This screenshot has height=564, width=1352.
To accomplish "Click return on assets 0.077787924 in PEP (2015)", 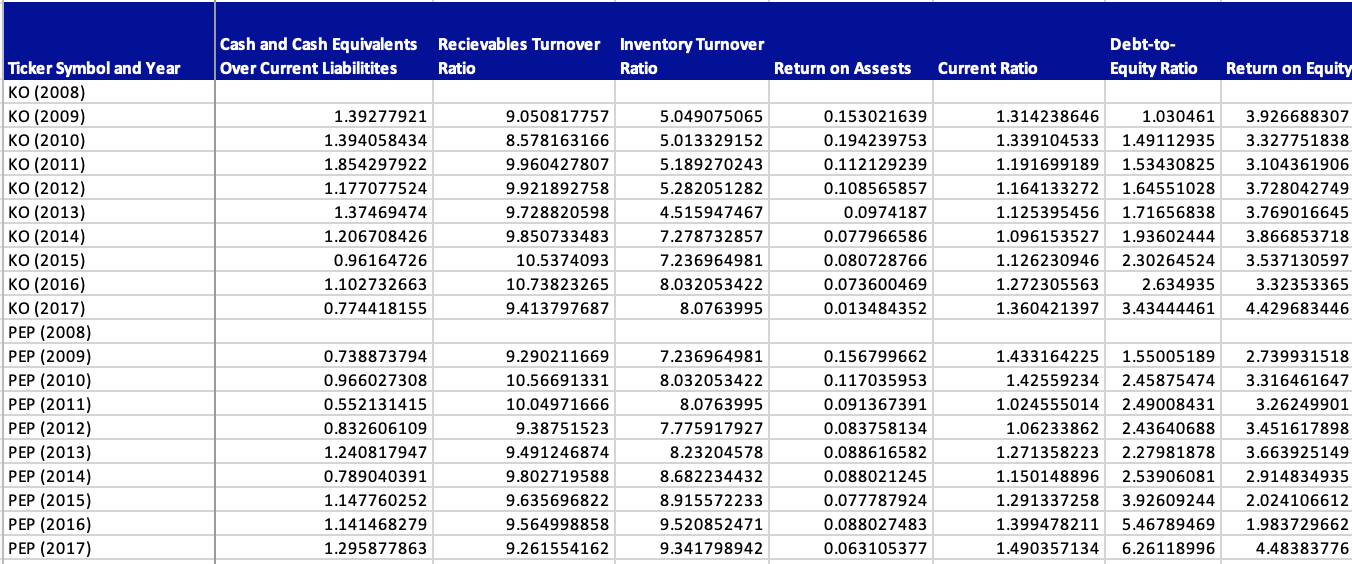I will pos(851,500).
